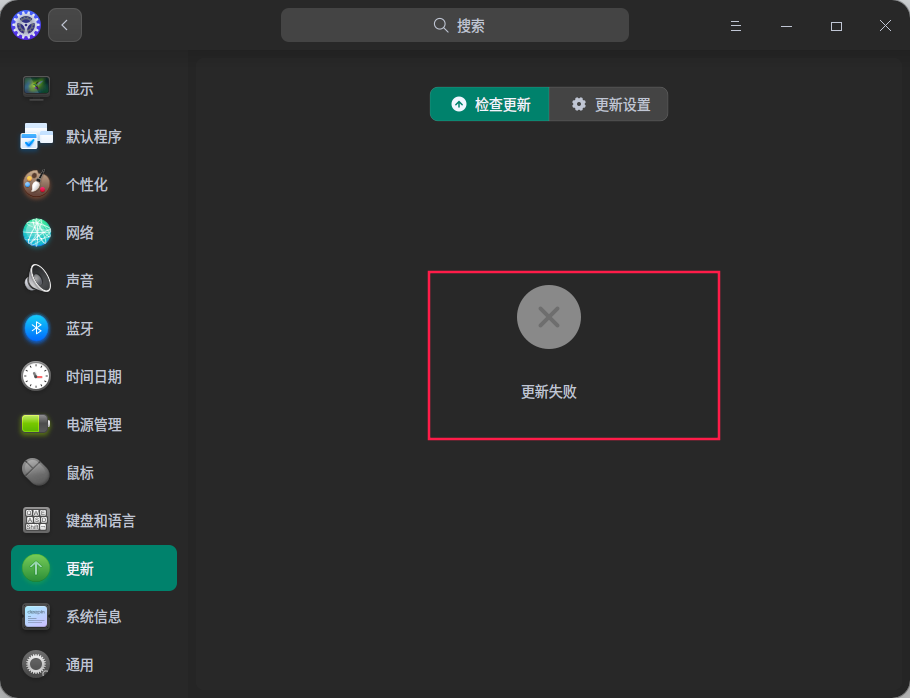
Task: Open the 通用 gear icon
Action: [36, 664]
